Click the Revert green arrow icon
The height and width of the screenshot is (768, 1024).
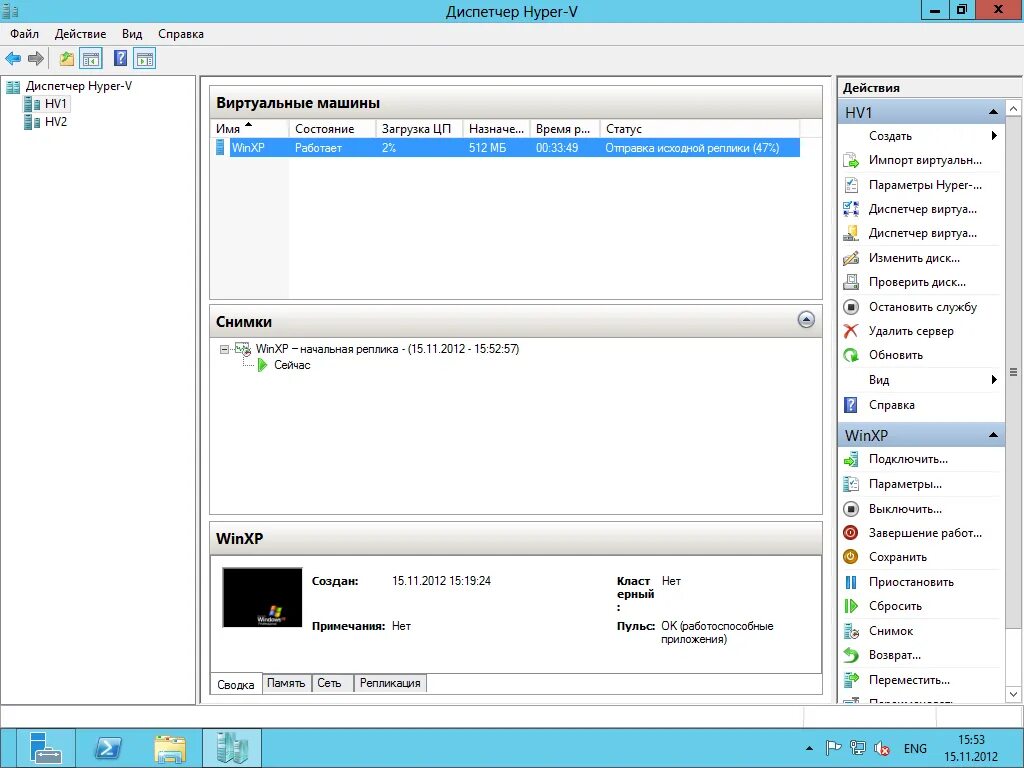851,655
